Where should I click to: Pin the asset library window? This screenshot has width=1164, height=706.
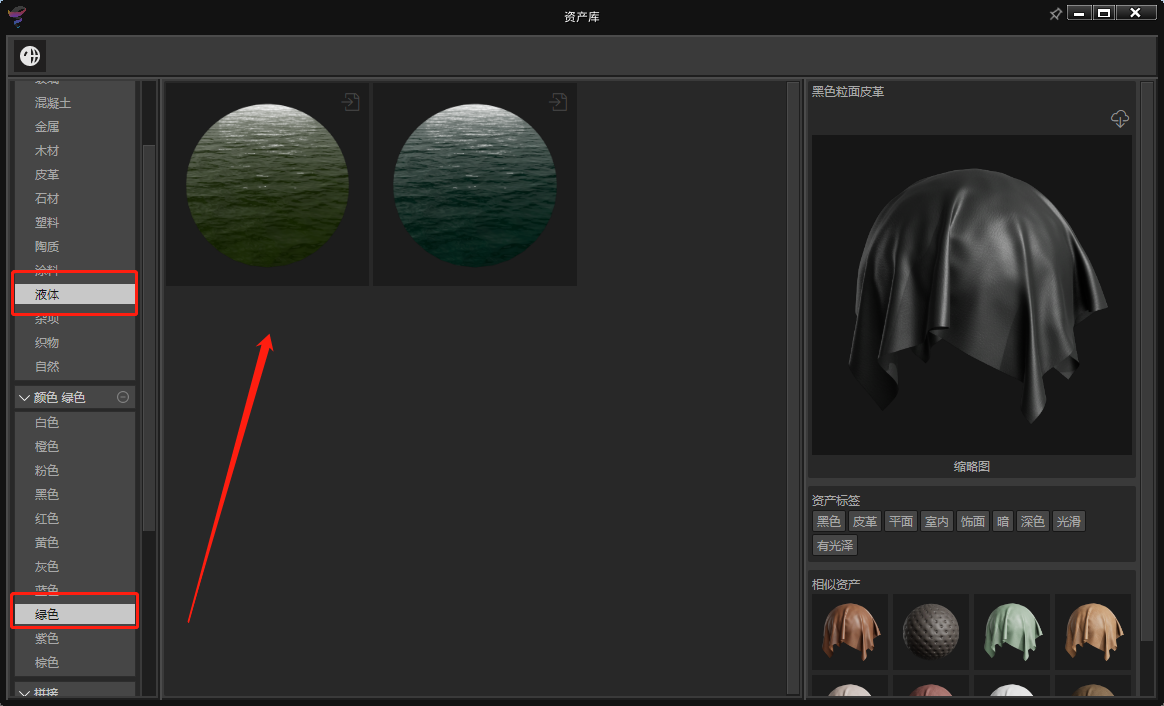coord(1055,14)
